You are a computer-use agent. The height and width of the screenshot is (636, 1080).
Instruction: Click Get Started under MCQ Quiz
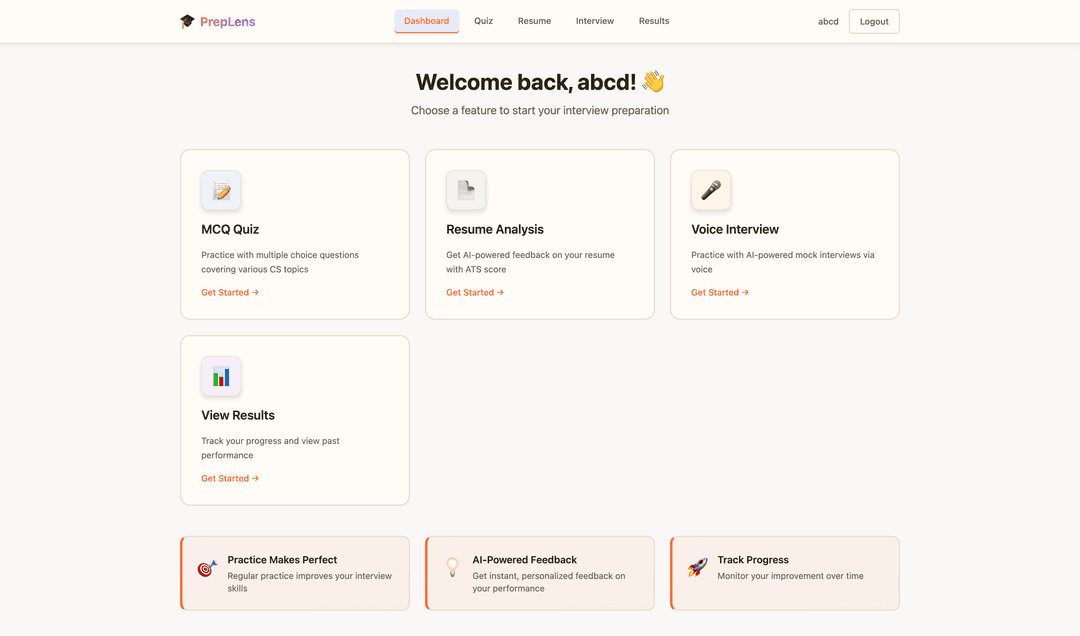coord(230,293)
